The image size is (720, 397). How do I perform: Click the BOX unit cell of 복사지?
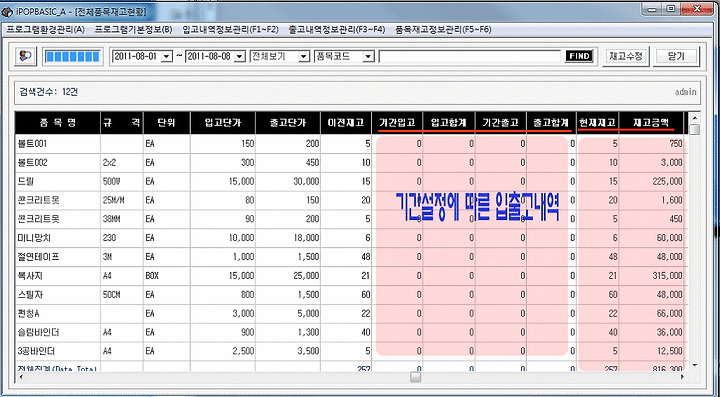pos(166,276)
